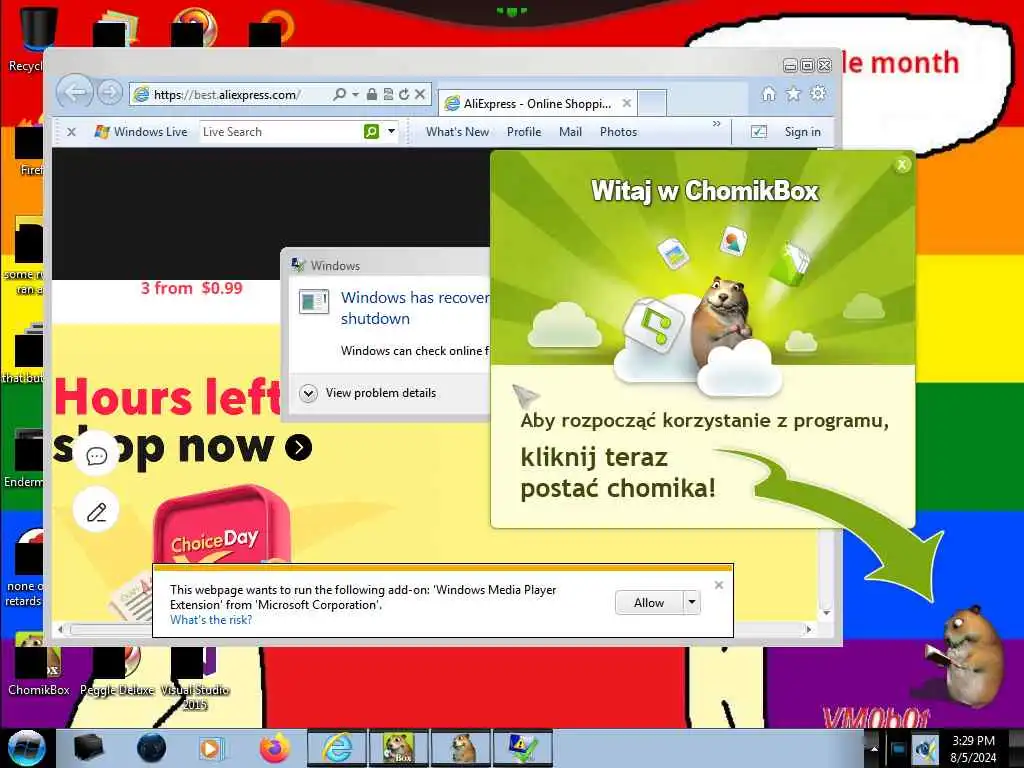Screen dimensions: 1024x768
Task: Open the Windows Start orb
Action: [27, 748]
